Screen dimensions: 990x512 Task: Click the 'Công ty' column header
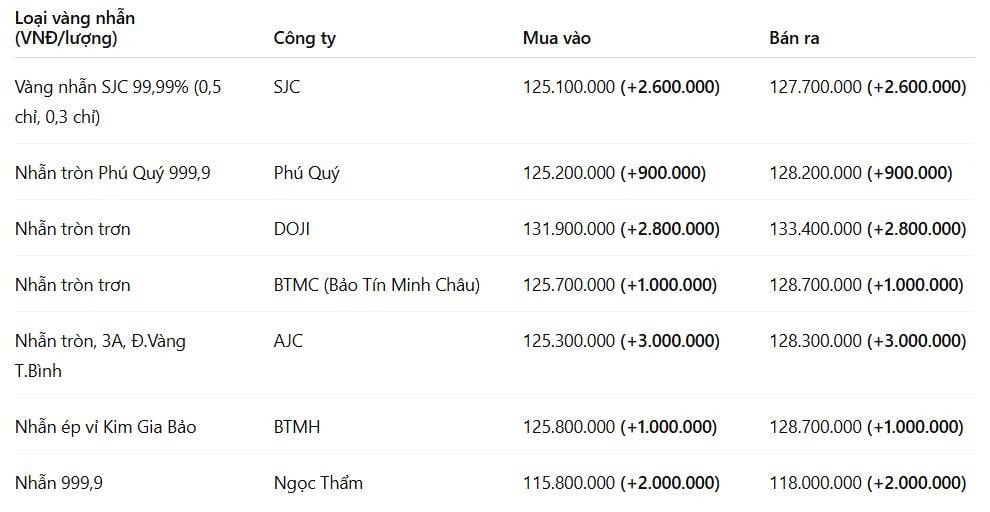click(x=304, y=39)
